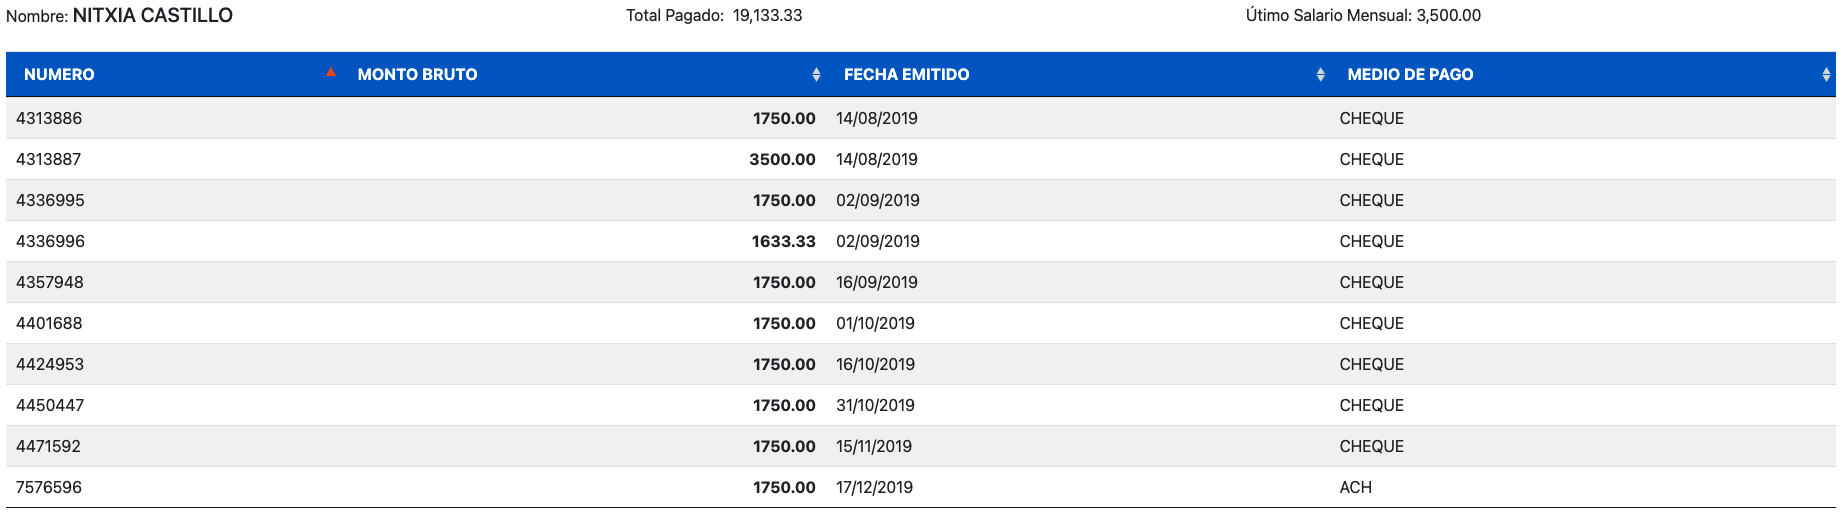Click the Útimo Salario Mensual 3,500.00 value
The width and height of the screenshot is (1844, 519).
coord(1448,15)
